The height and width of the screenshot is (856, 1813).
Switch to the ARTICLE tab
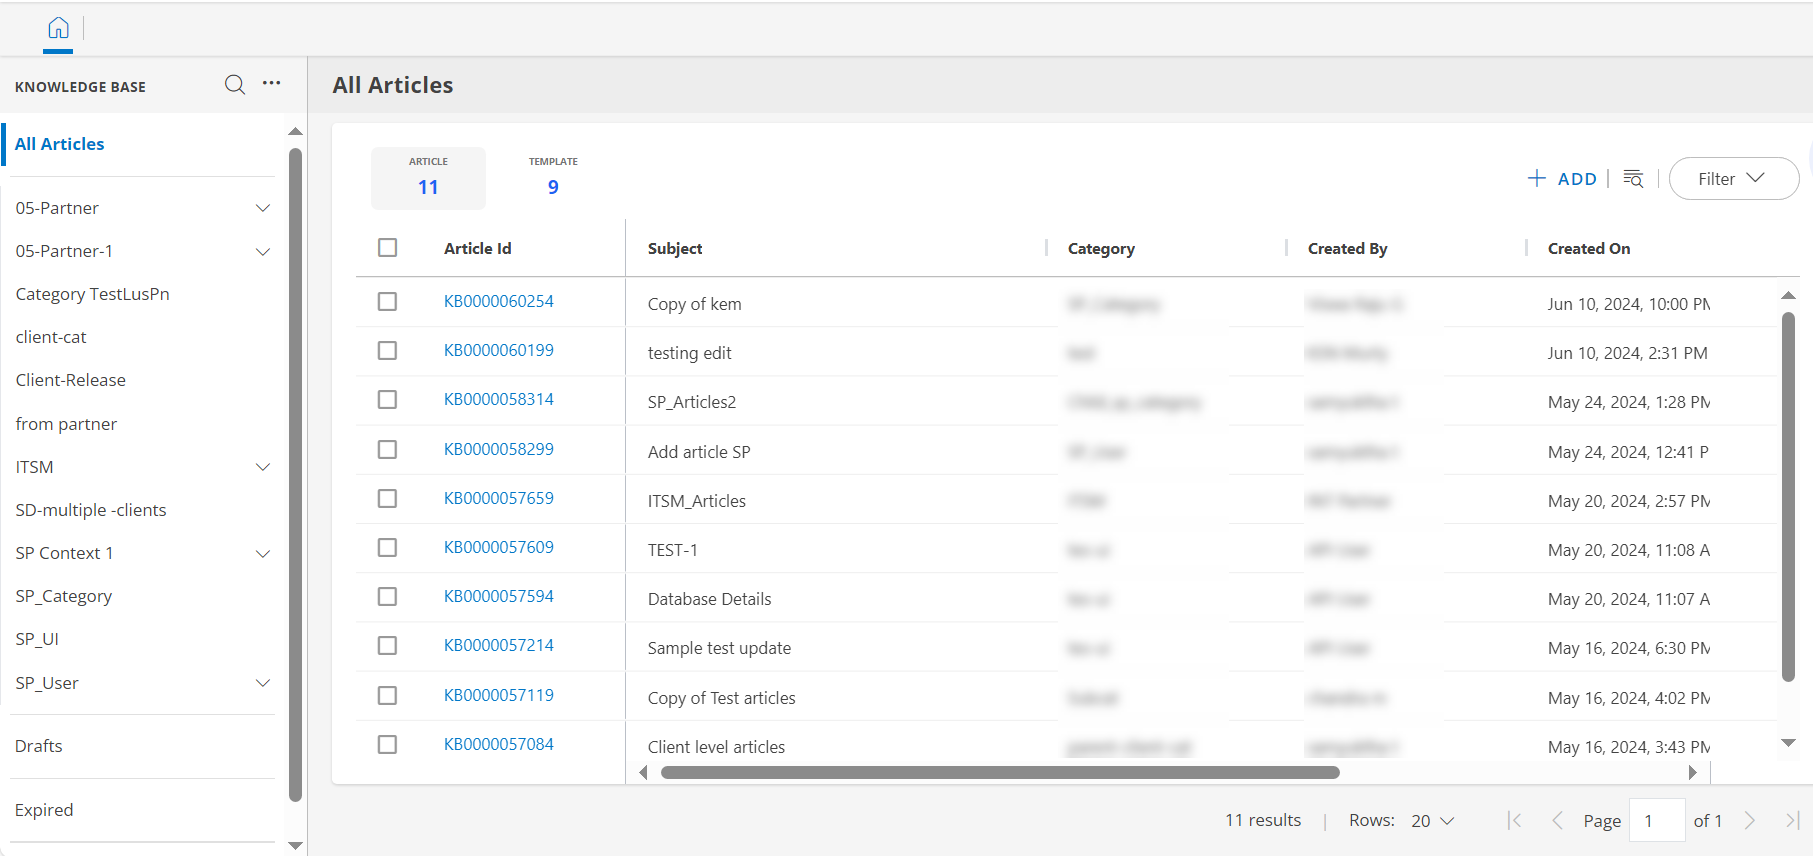(428, 178)
